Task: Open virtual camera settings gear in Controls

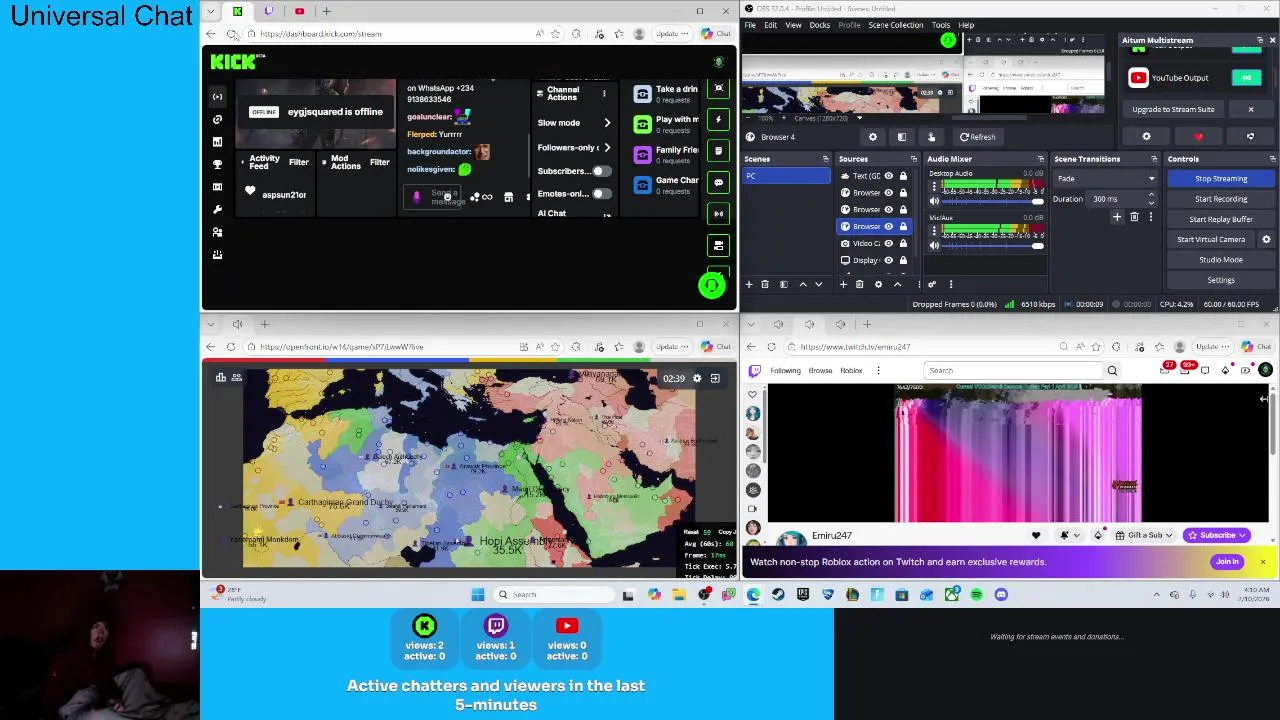Action: (x=1266, y=239)
